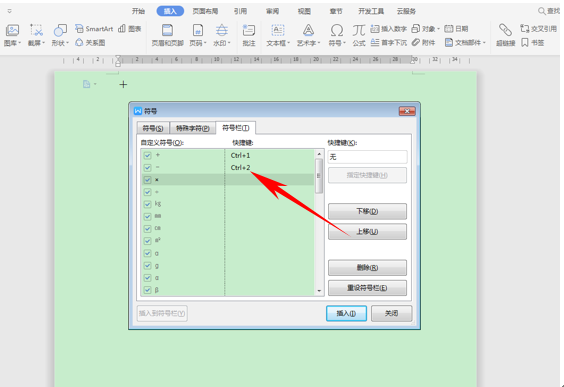Open the 云服务 cloud services tab
Image resolution: width=564 pixels, height=387 pixels.
(x=406, y=11)
